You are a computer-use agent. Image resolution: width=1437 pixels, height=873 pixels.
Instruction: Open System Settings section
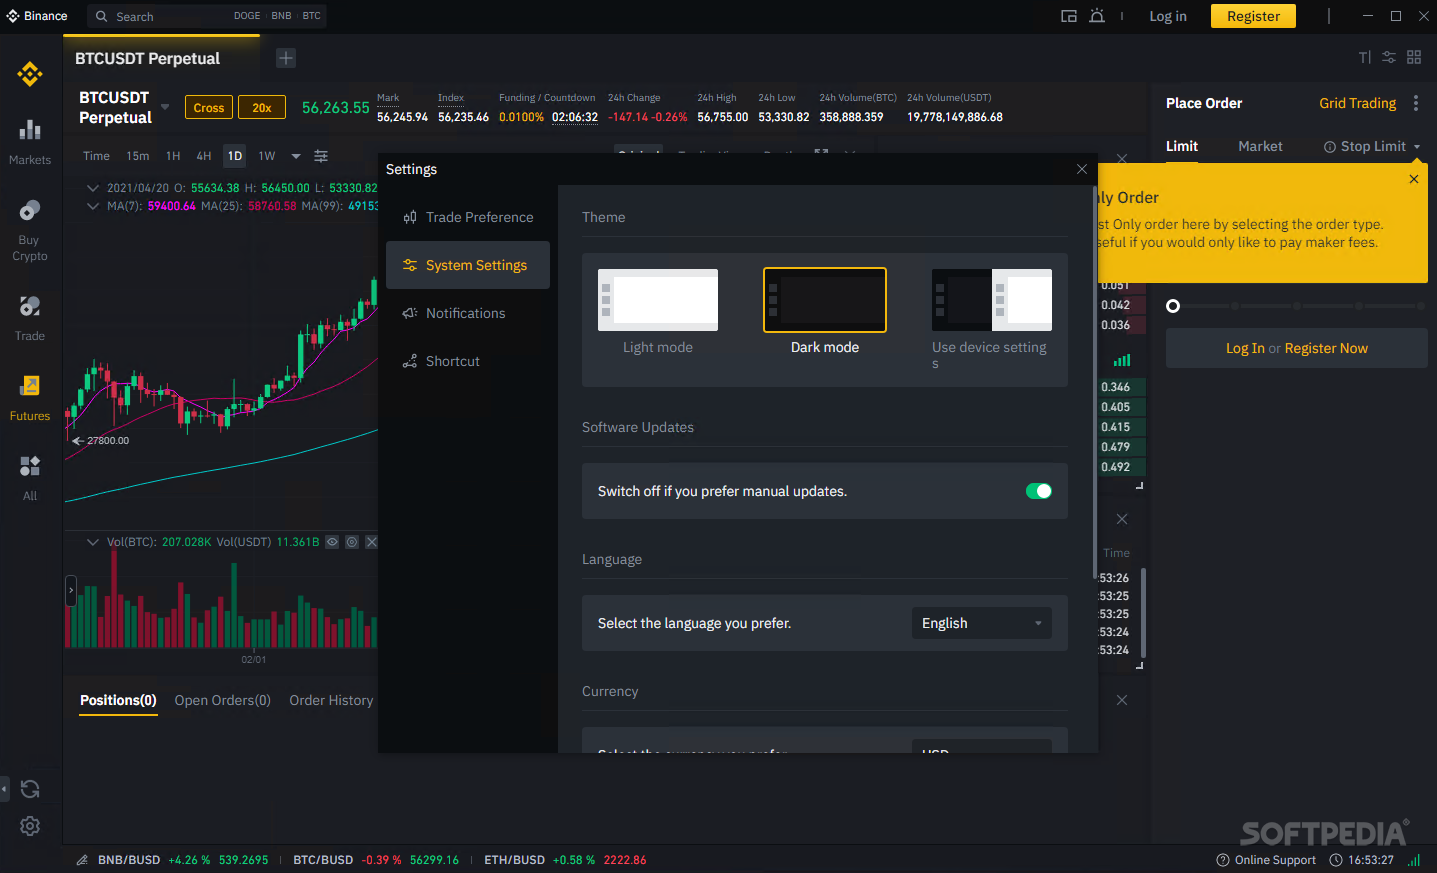(x=468, y=265)
